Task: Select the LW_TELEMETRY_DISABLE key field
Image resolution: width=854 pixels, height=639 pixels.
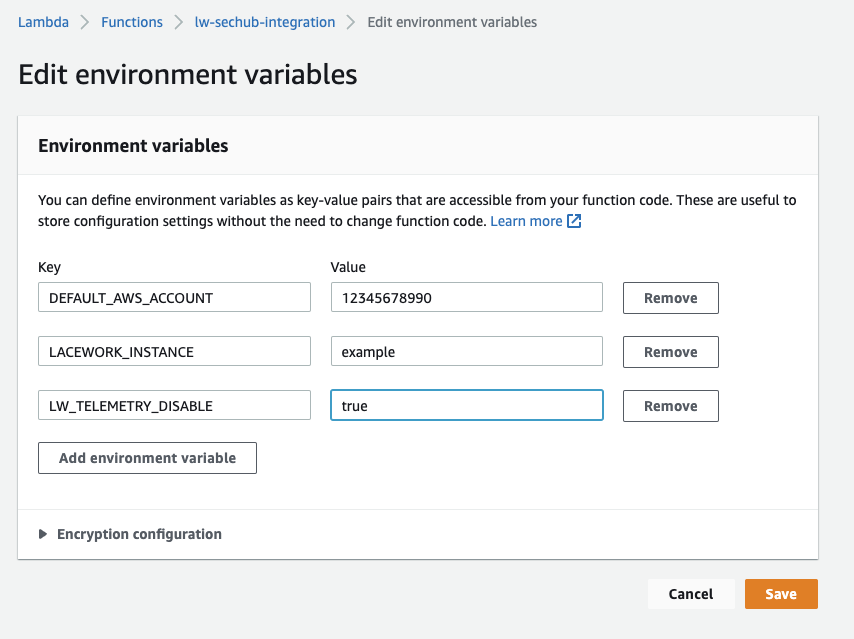Action: [174, 404]
